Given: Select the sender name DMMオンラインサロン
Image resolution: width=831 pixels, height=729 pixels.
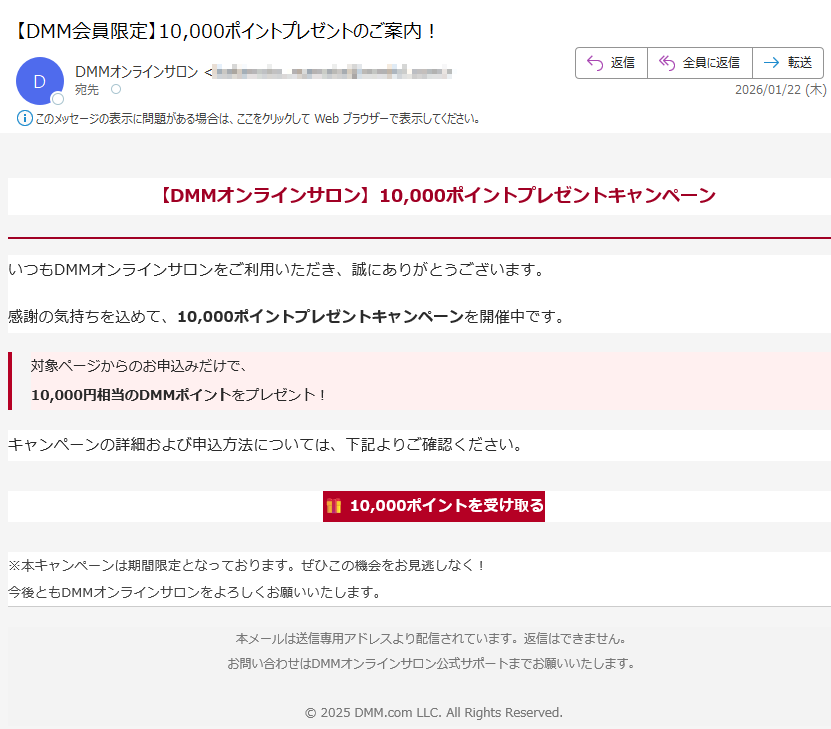Looking at the screenshot, I should pyautogui.click(x=136, y=72).
